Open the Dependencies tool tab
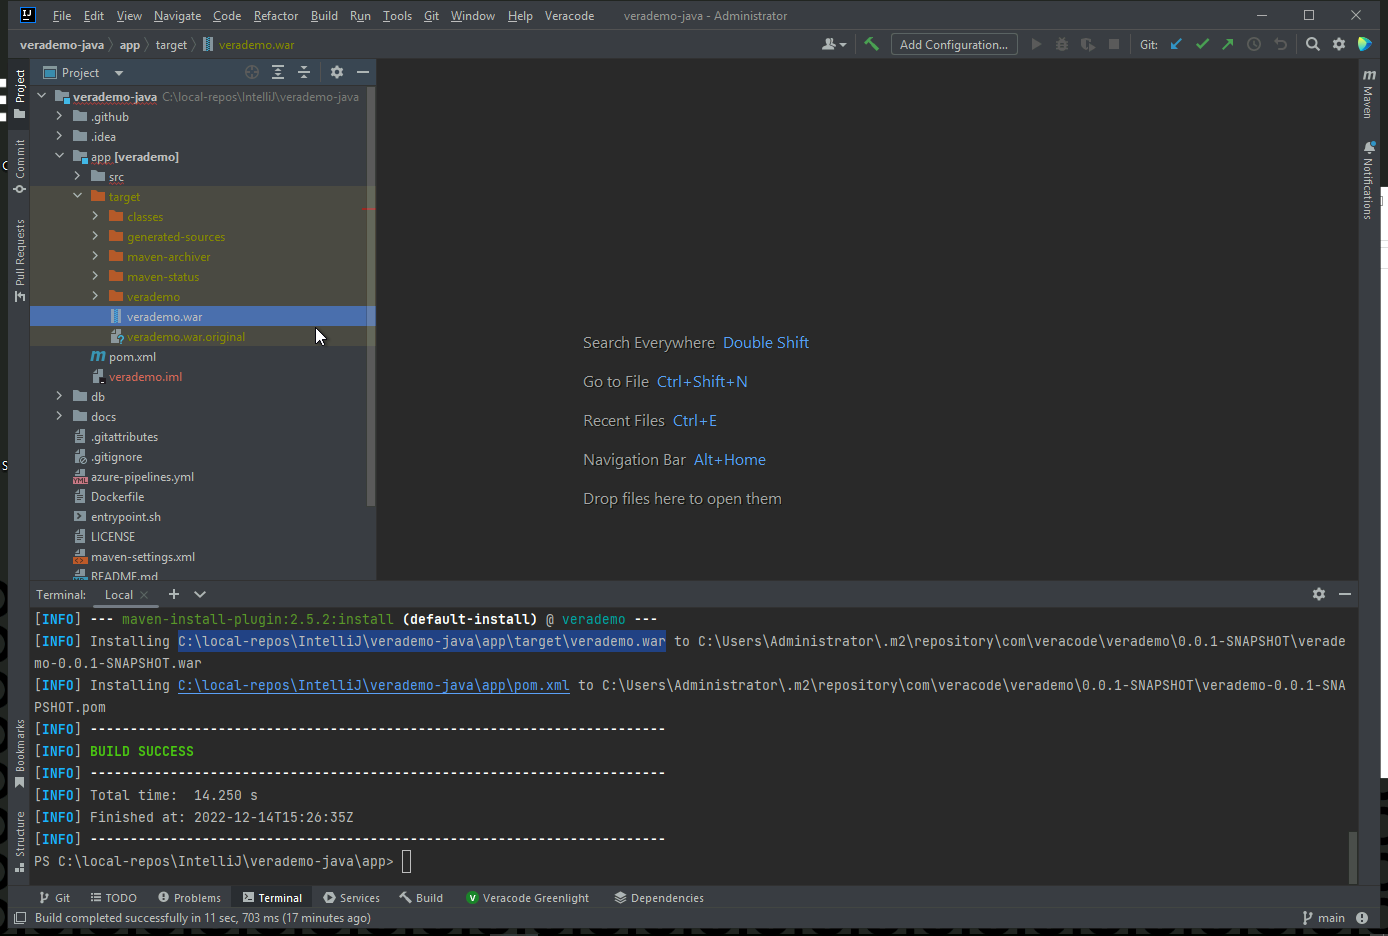 [x=658, y=898]
